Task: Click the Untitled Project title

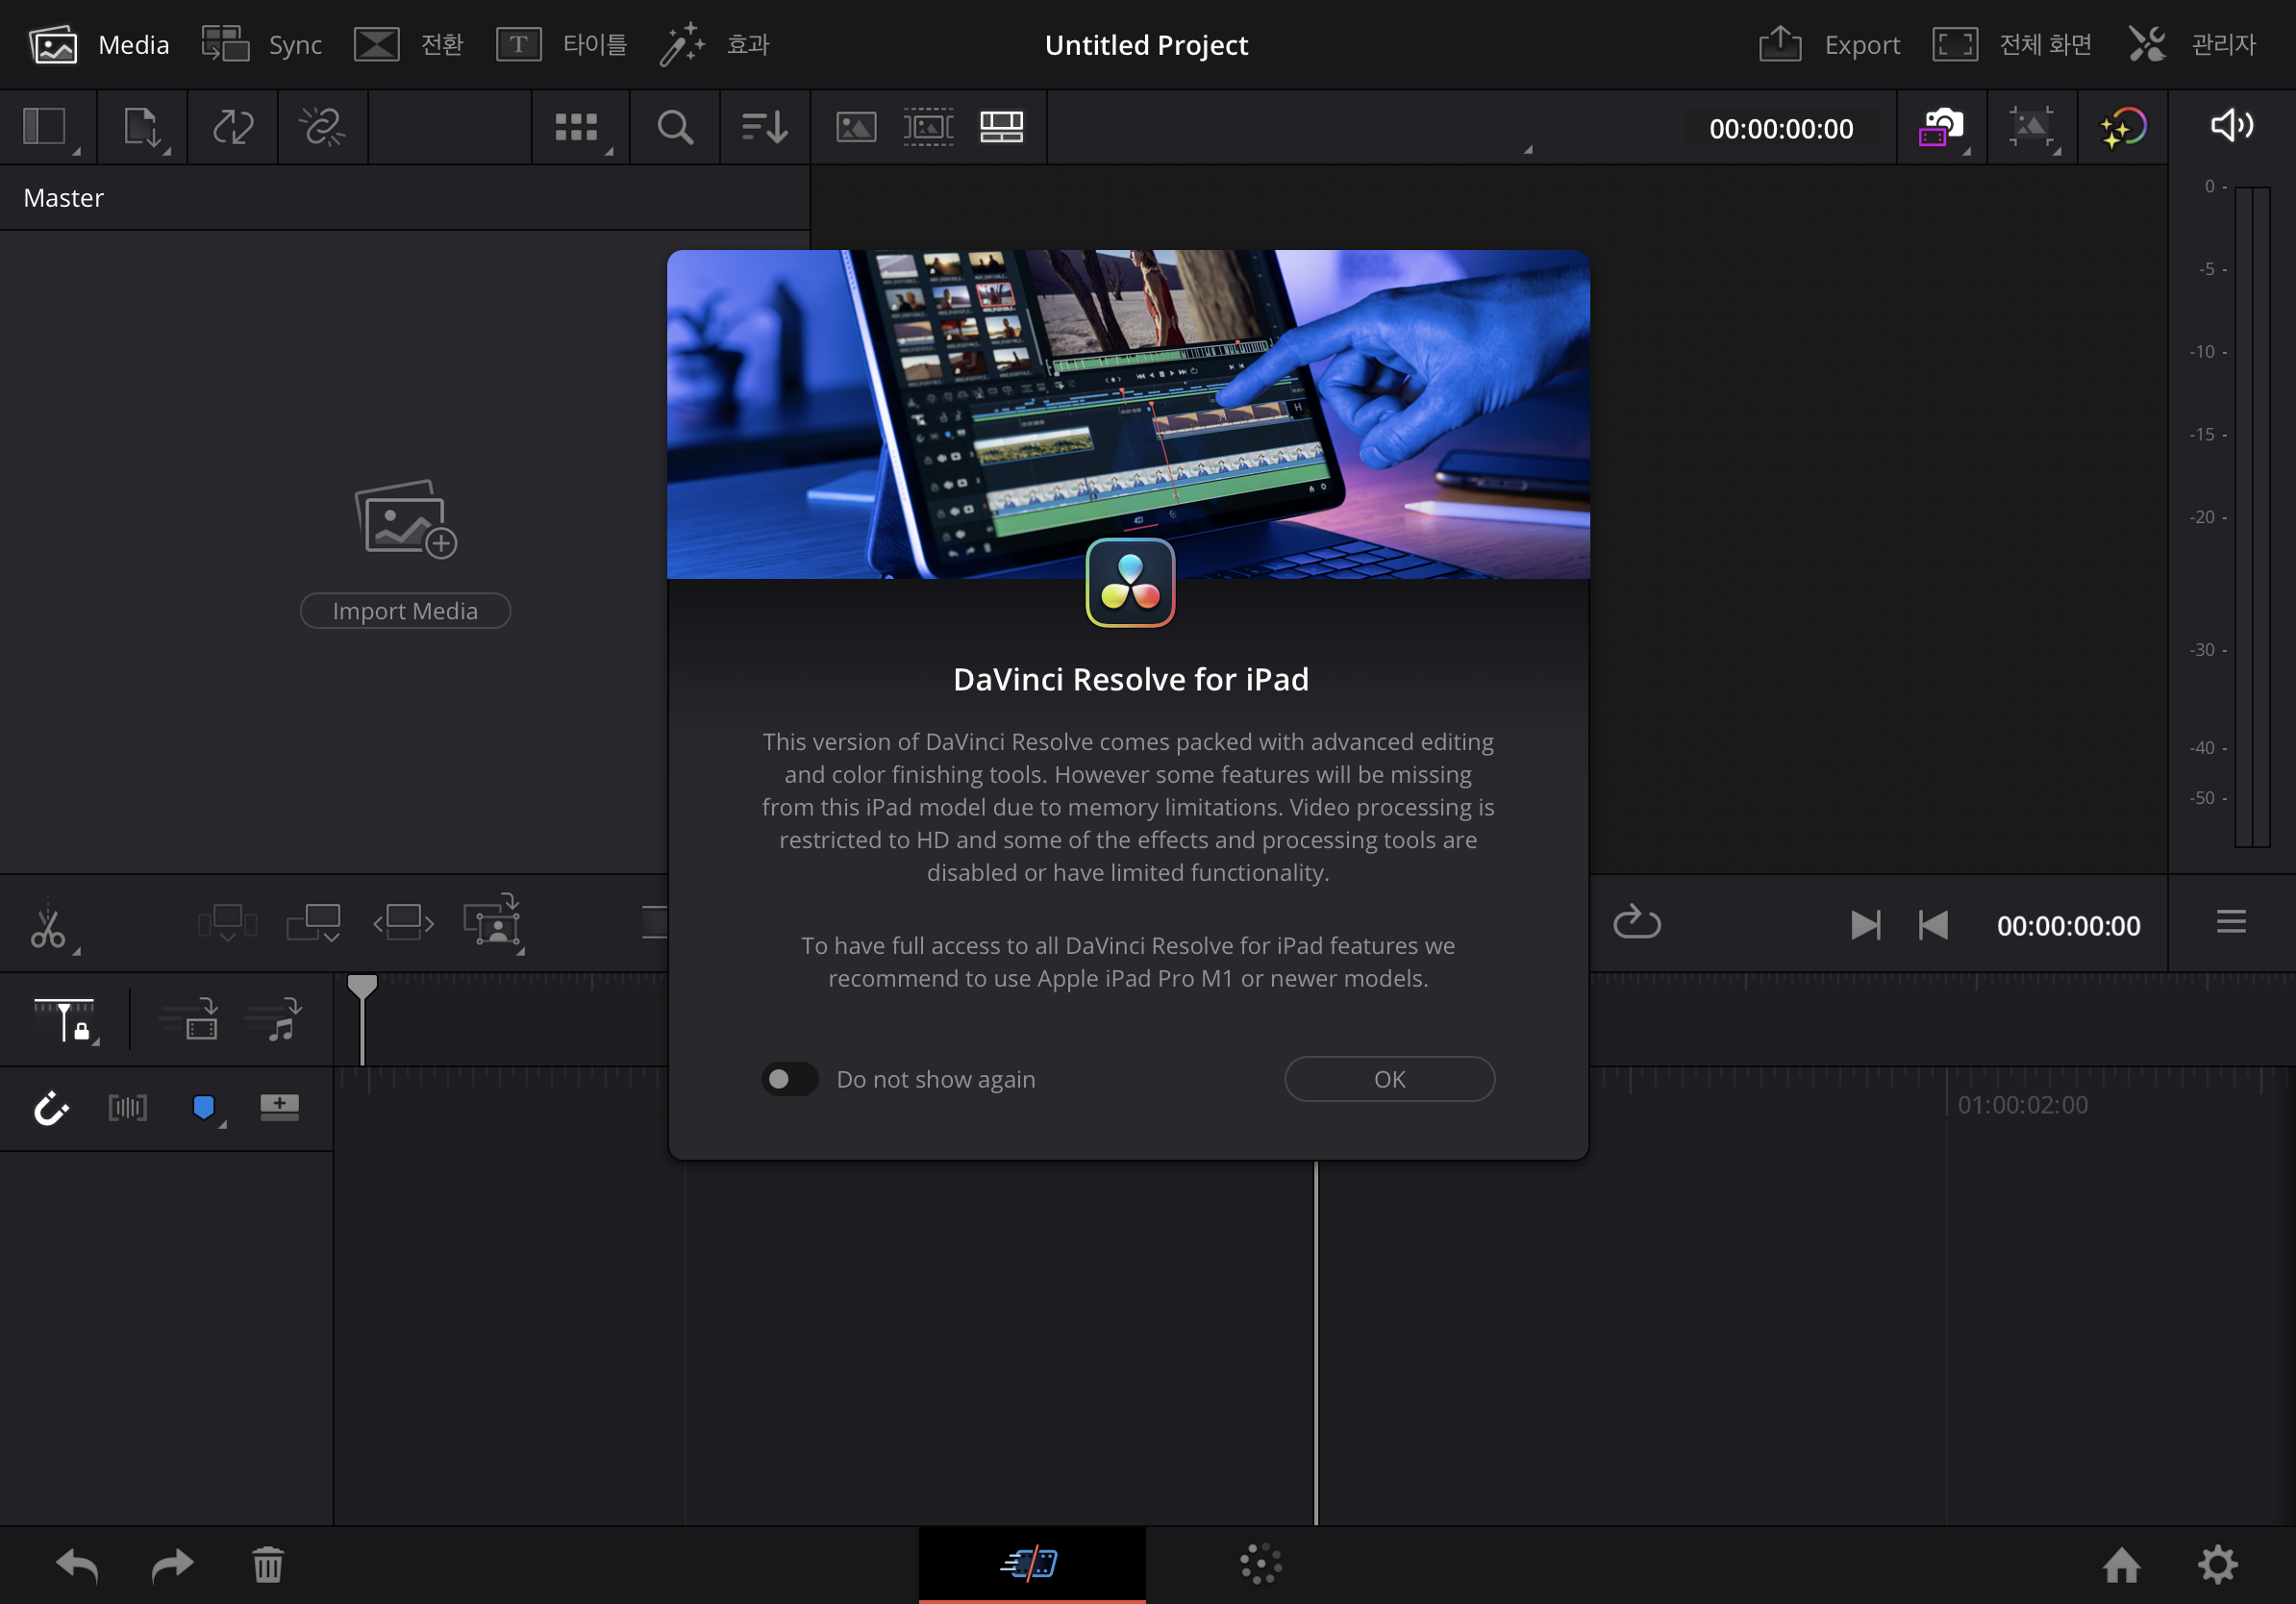Action: (1146, 45)
